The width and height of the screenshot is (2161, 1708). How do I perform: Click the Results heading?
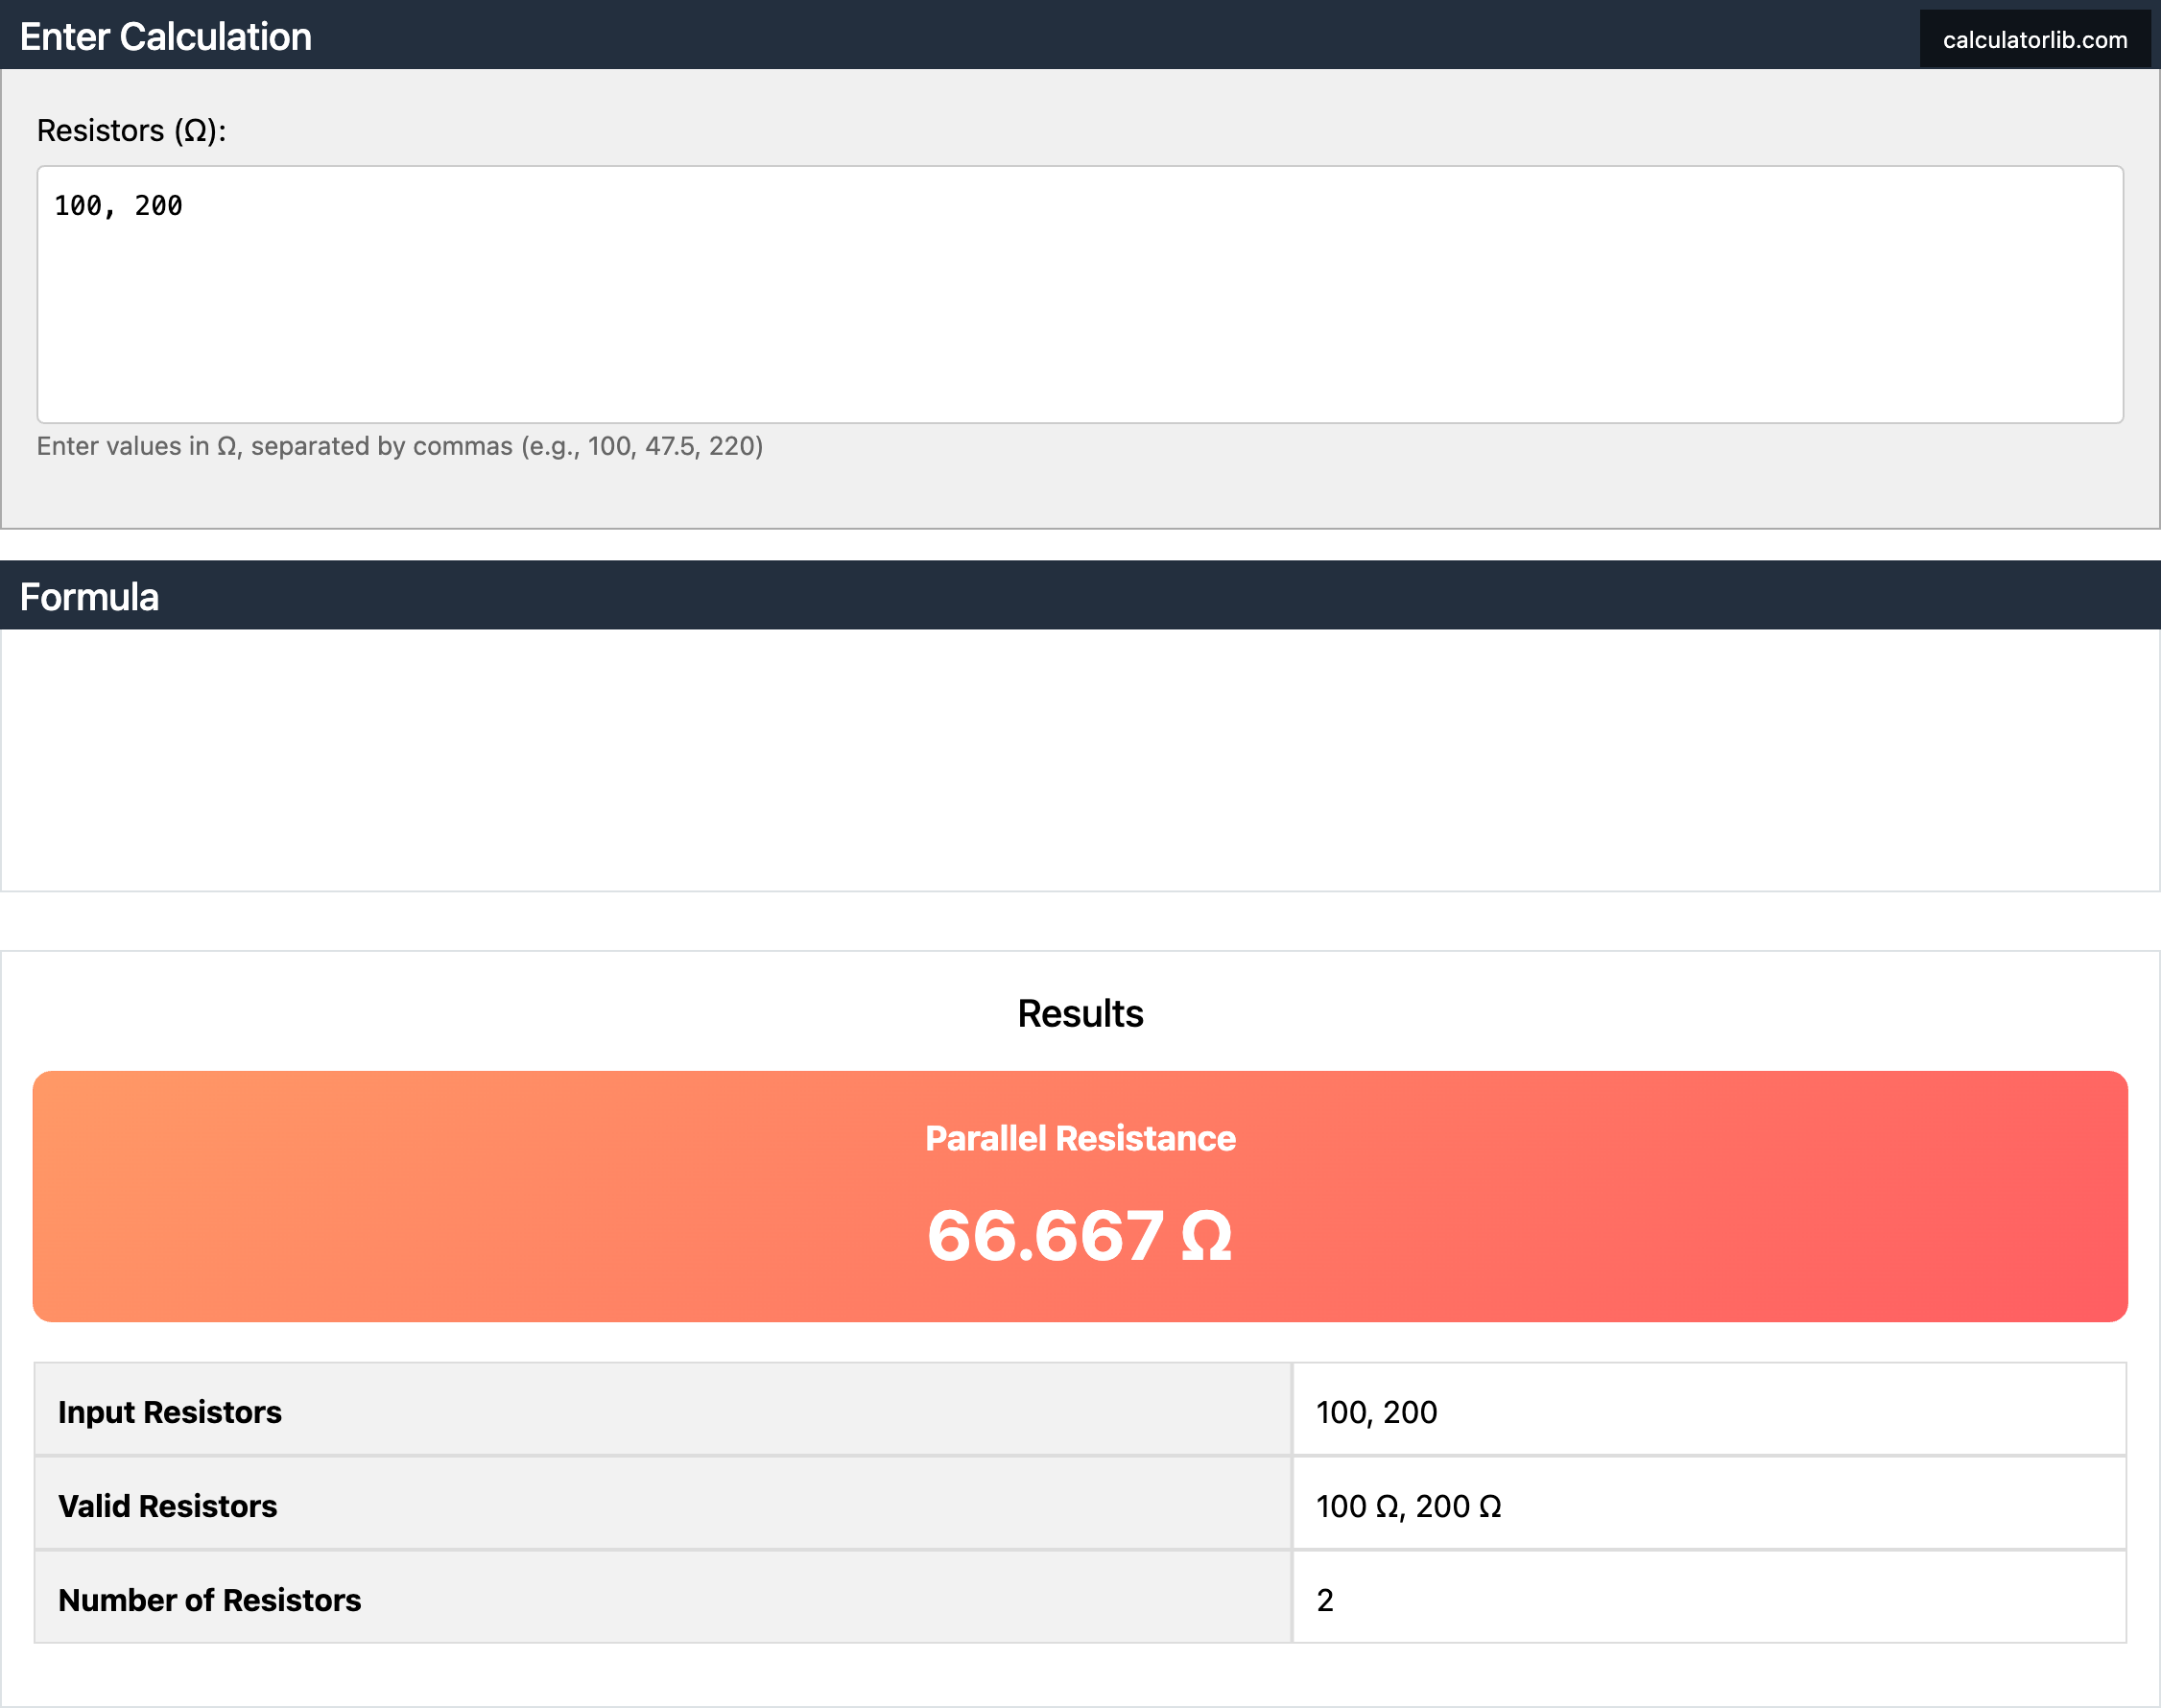click(1080, 1013)
